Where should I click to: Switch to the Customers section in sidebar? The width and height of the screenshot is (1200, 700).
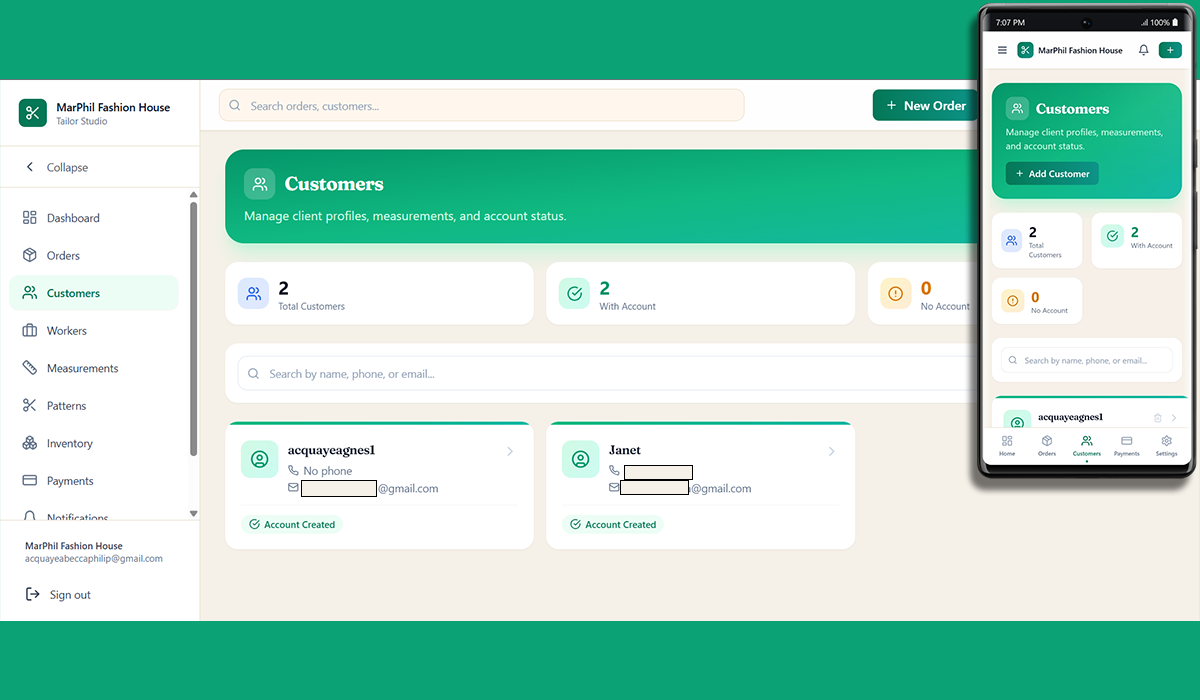pos(75,292)
